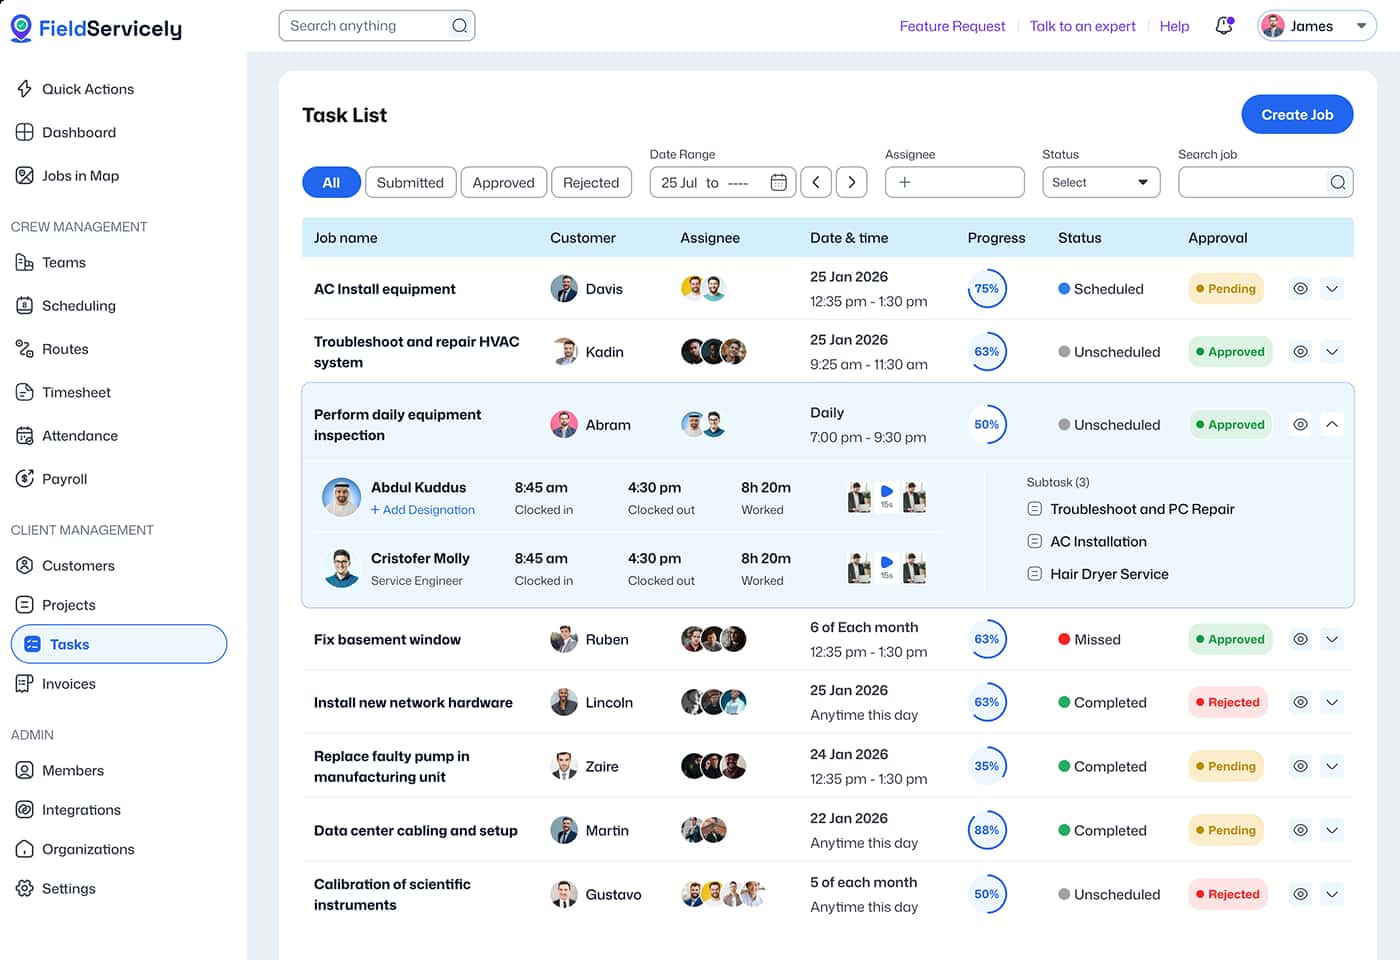
Task: Open the Scheduling page
Action: coord(79,305)
